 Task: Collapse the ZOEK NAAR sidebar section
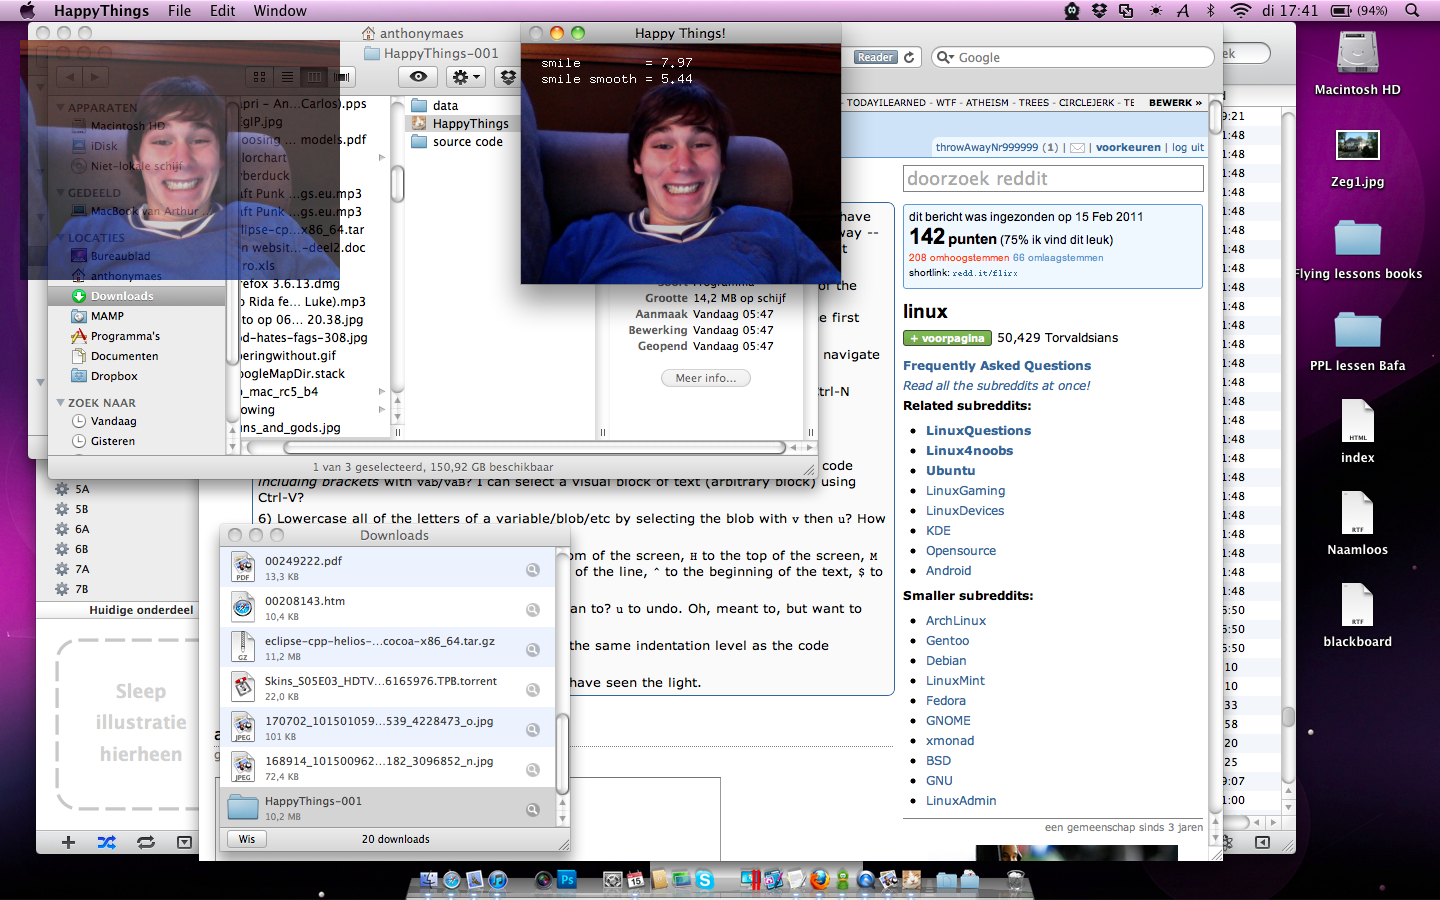(60, 403)
